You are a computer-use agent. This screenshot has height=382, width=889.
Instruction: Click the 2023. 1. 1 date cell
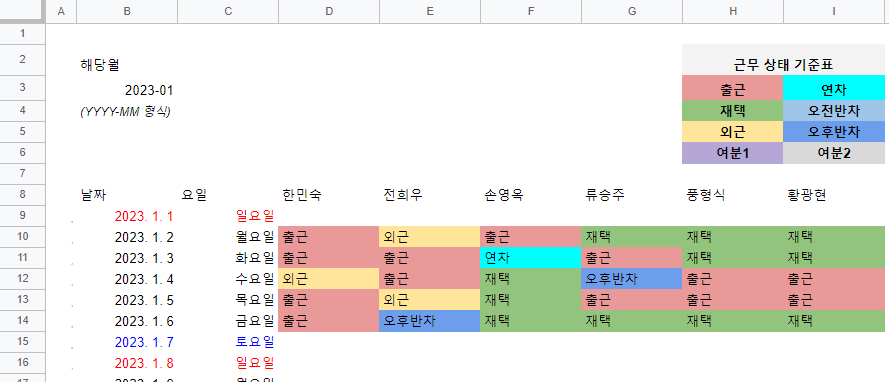[127, 216]
